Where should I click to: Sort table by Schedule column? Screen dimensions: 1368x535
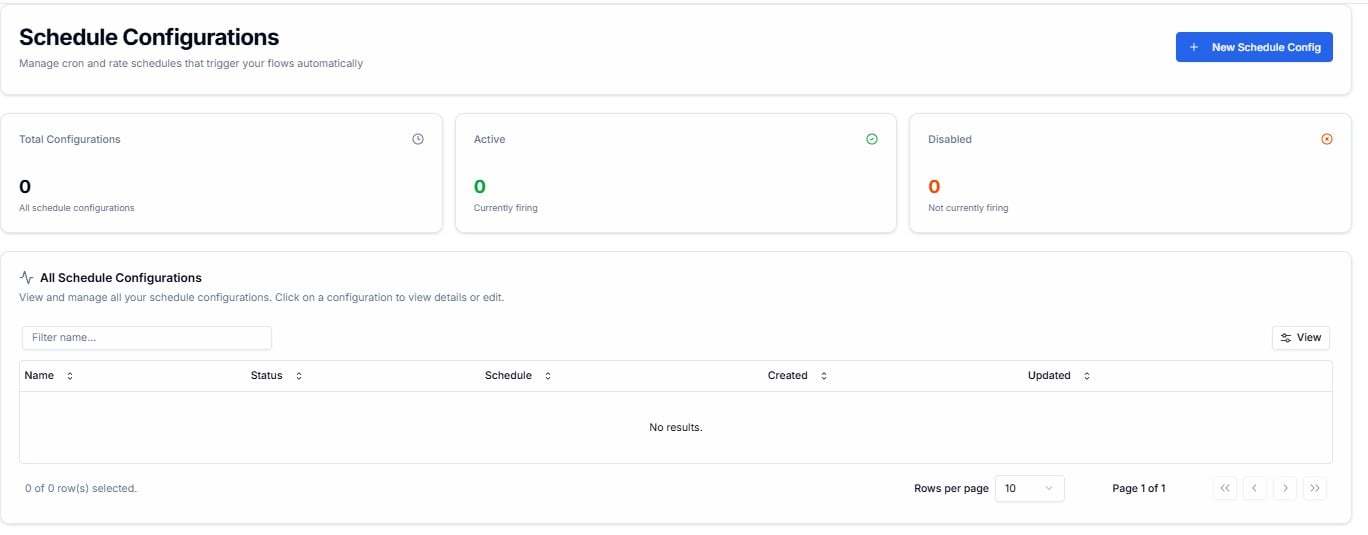(x=518, y=376)
